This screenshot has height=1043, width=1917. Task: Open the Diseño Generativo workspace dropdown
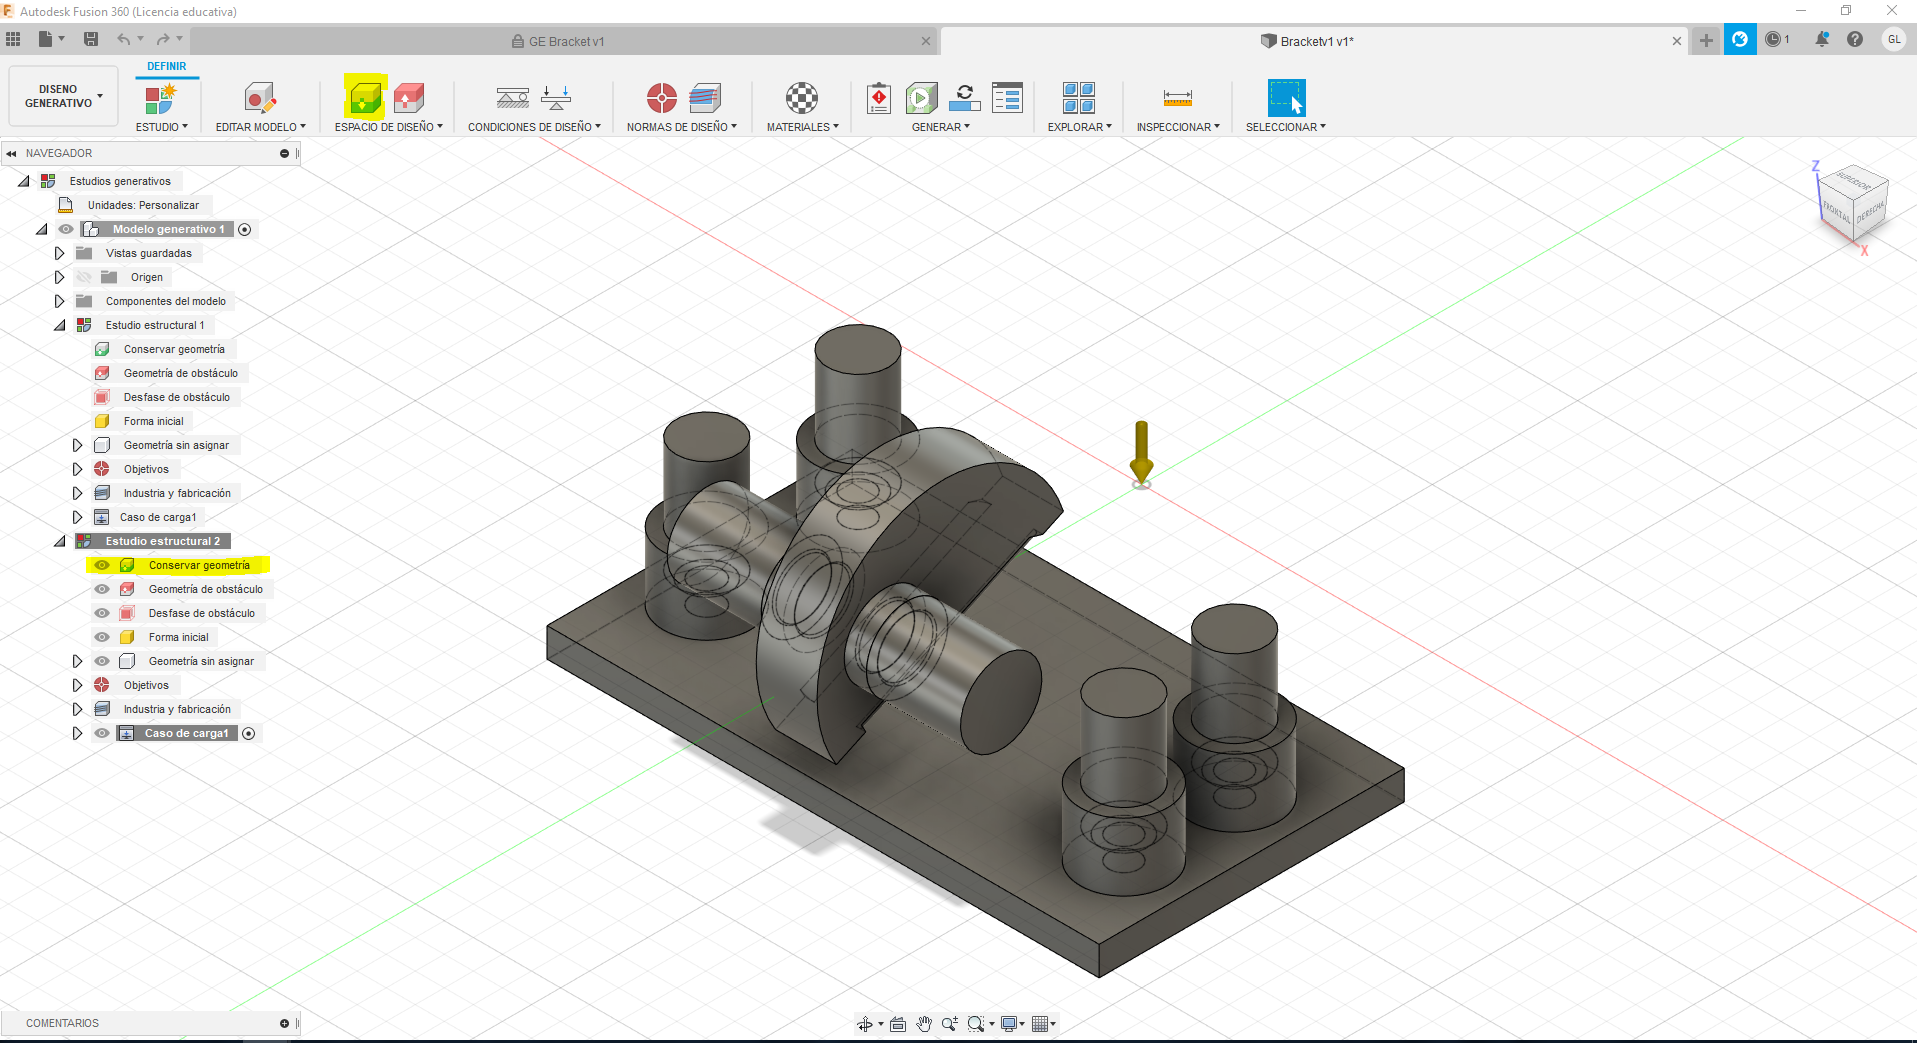point(63,96)
